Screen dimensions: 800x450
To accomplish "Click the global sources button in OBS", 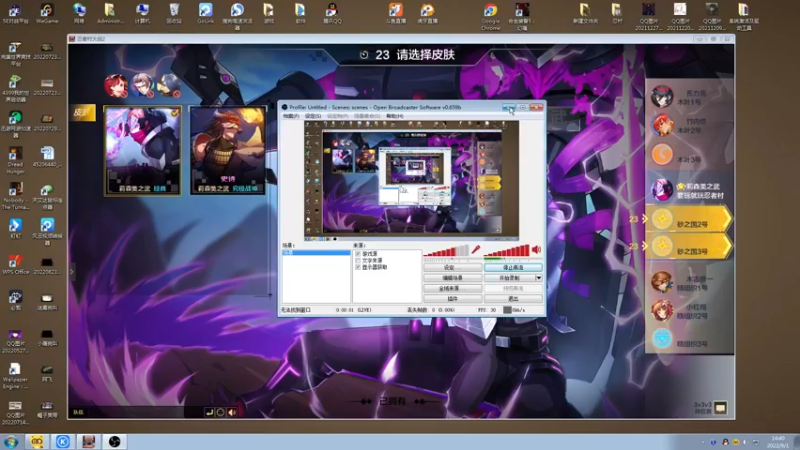I will click(x=452, y=288).
